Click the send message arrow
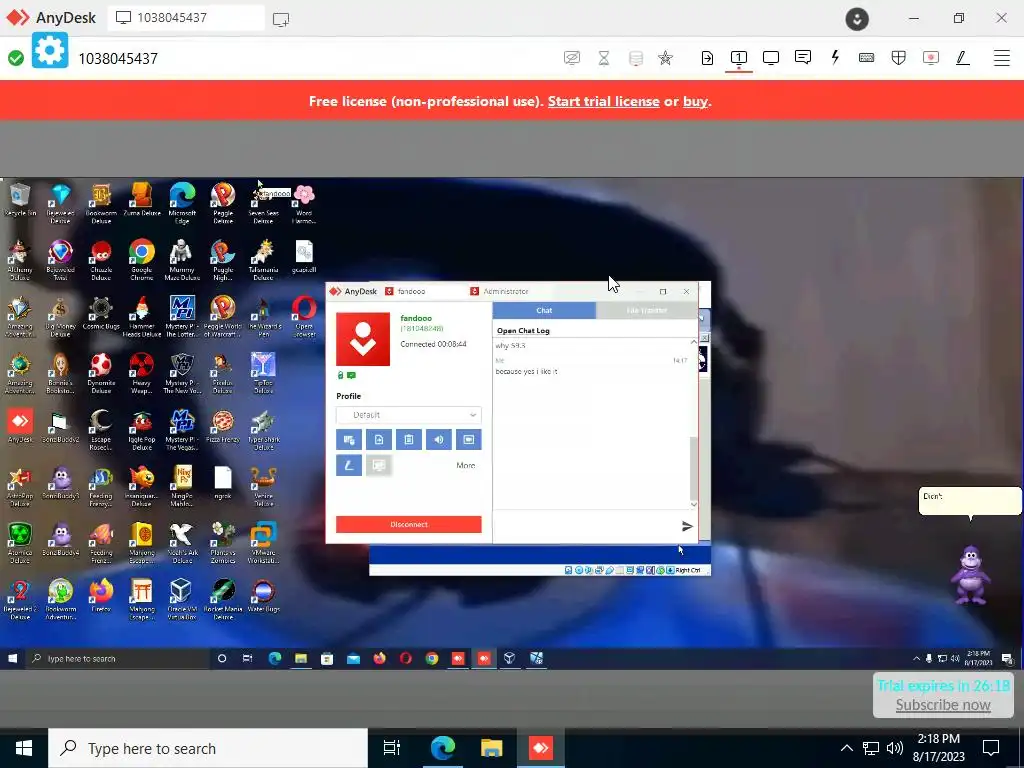This screenshot has width=1024, height=768. click(x=686, y=526)
